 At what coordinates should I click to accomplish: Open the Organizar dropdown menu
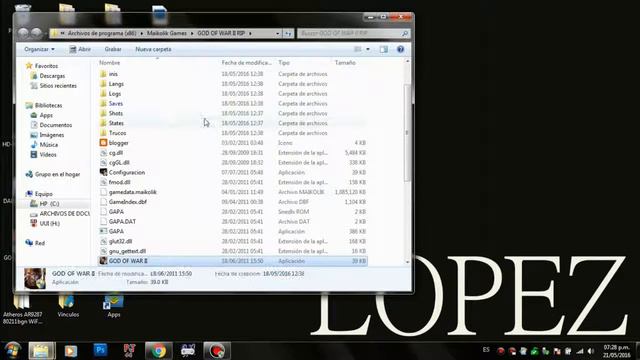coord(39,49)
